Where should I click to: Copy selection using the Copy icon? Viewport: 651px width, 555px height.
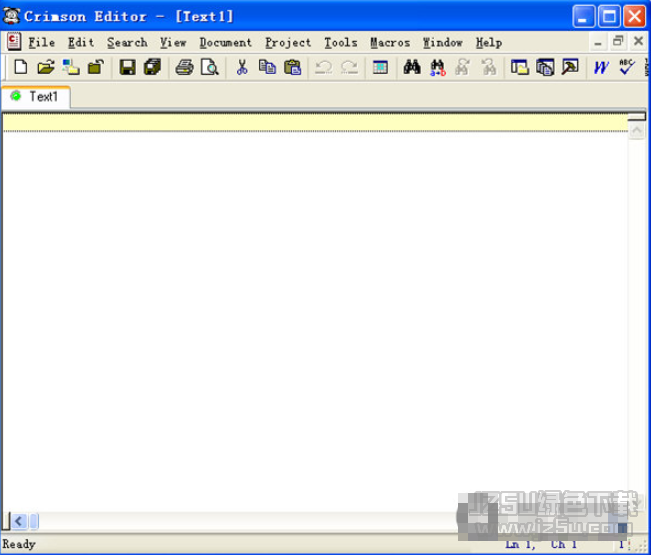[267, 67]
